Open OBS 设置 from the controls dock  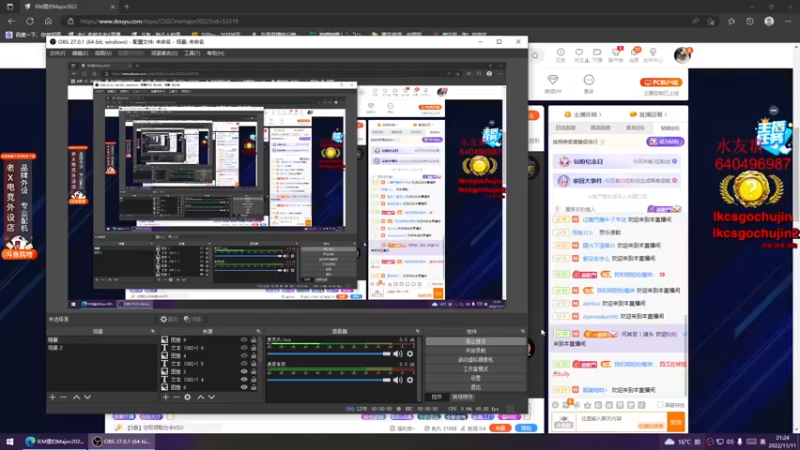(476, 378)
